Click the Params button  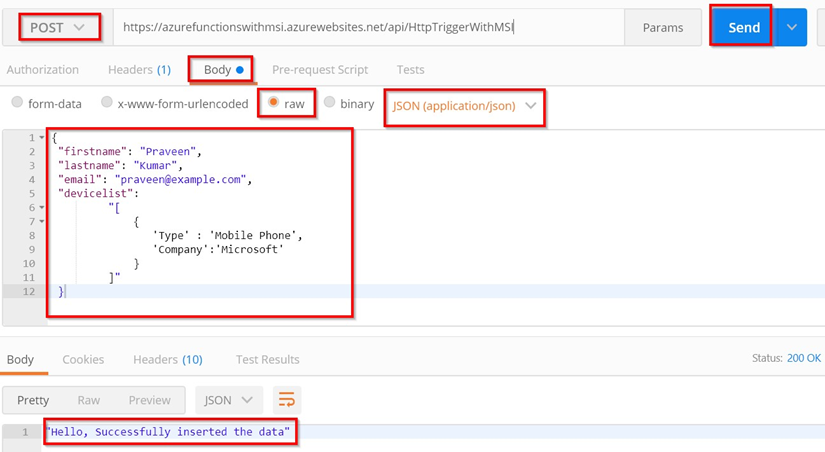[x=663, y=28]
